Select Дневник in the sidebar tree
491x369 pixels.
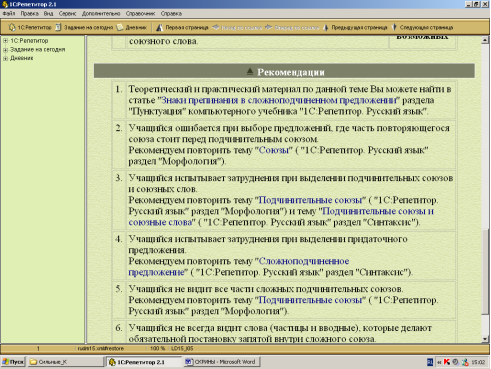22,58
